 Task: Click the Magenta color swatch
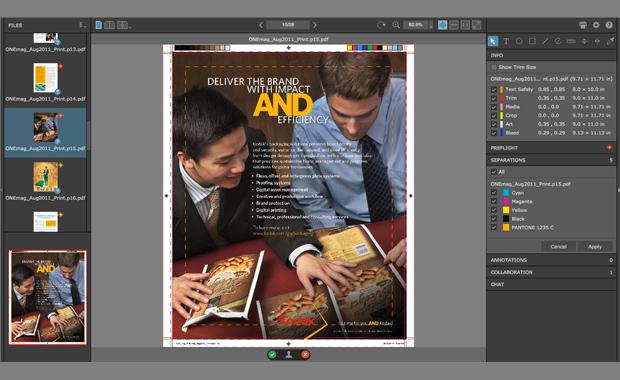point(506,201)
